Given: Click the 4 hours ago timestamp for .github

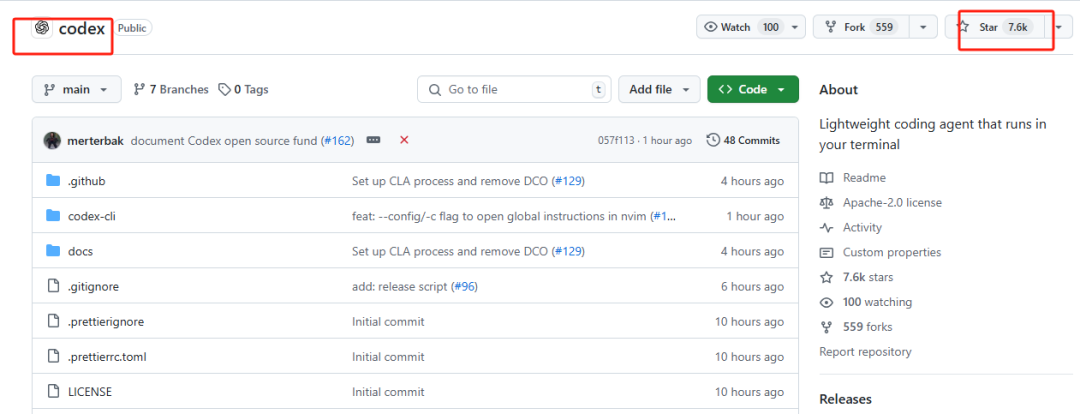Looking at the screenshot, I should click(752, 181).
